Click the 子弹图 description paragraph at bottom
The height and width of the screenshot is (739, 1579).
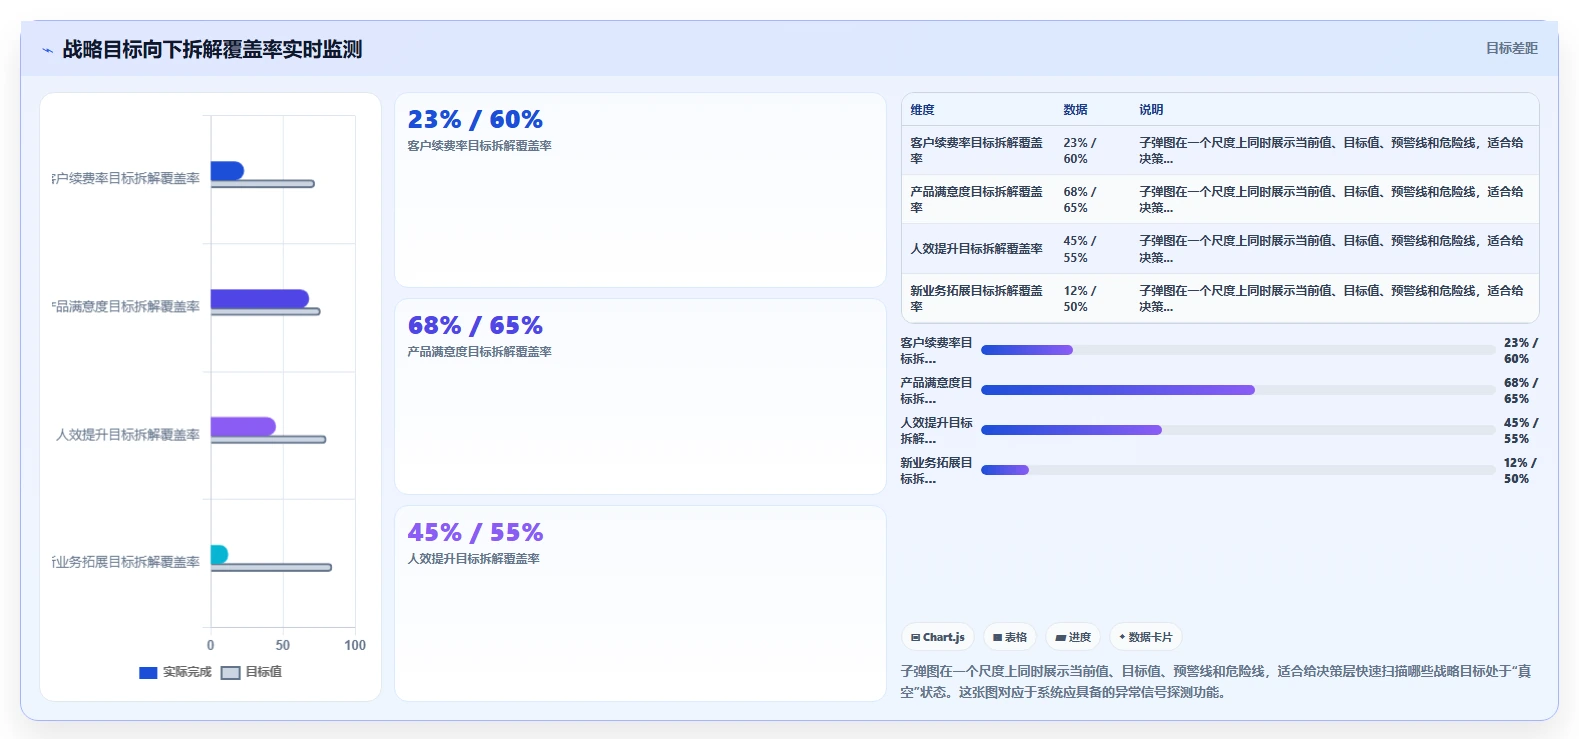(x=1216, y=681)
